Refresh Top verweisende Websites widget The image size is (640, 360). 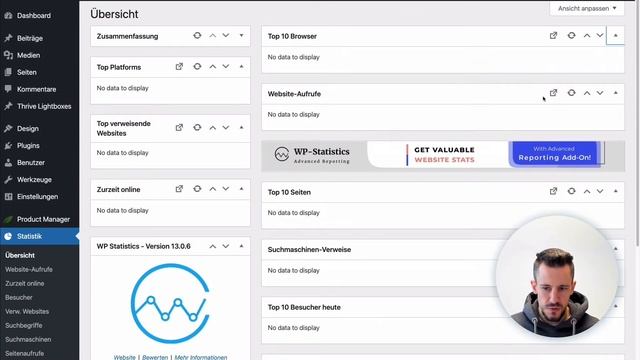[x=197, y=128]
